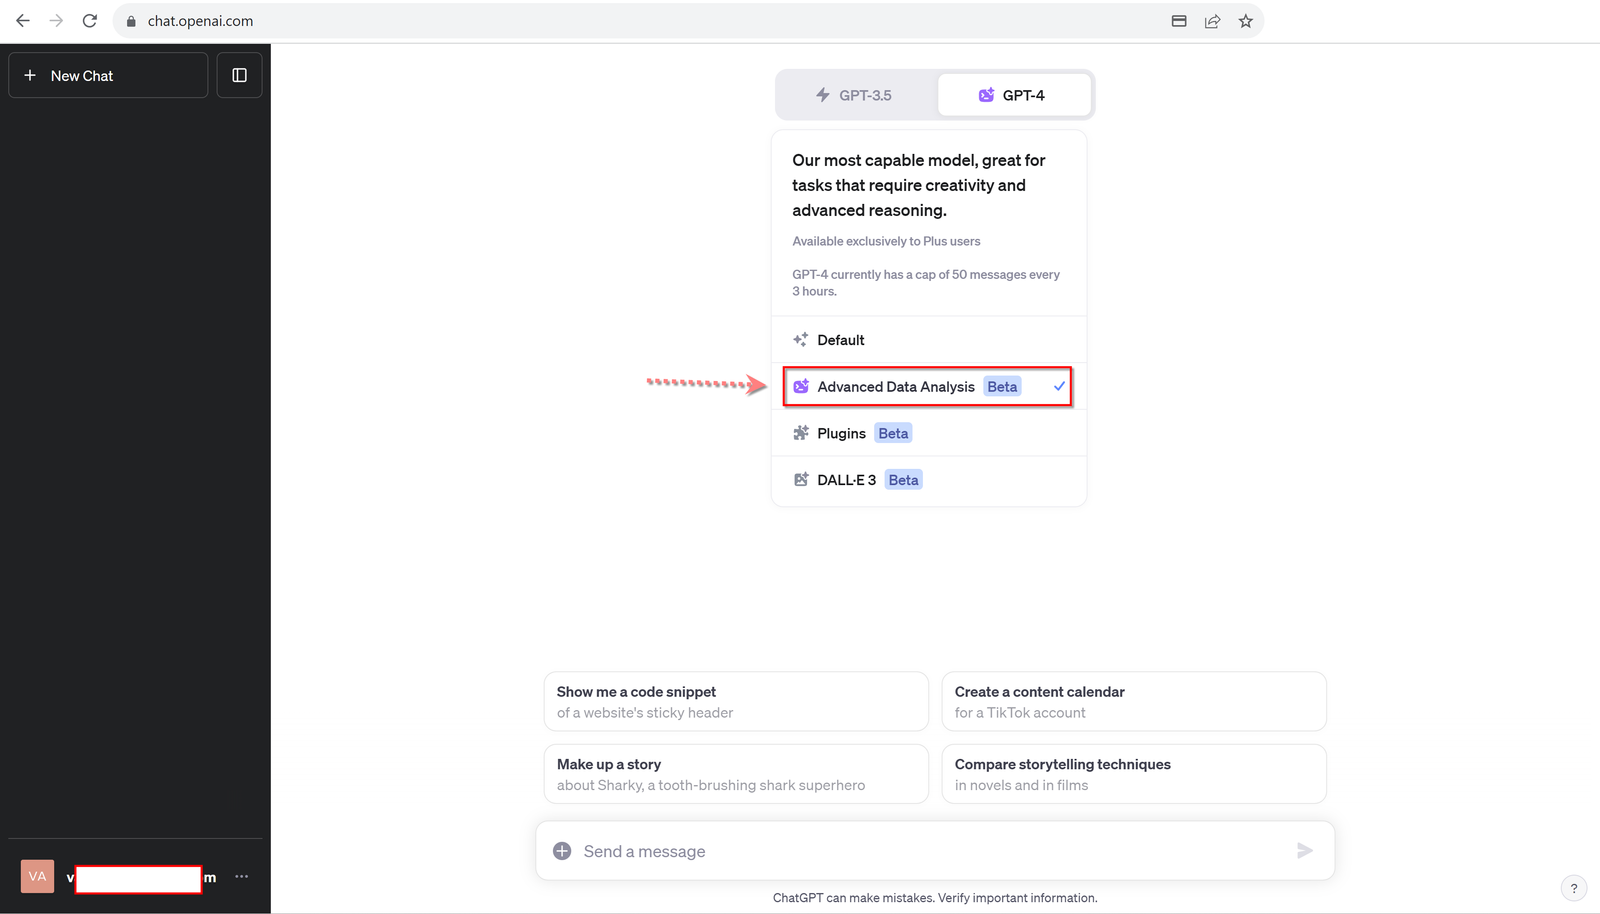Send the message with the arrow icon
1600x914 pixels.
pos(1305,851)
